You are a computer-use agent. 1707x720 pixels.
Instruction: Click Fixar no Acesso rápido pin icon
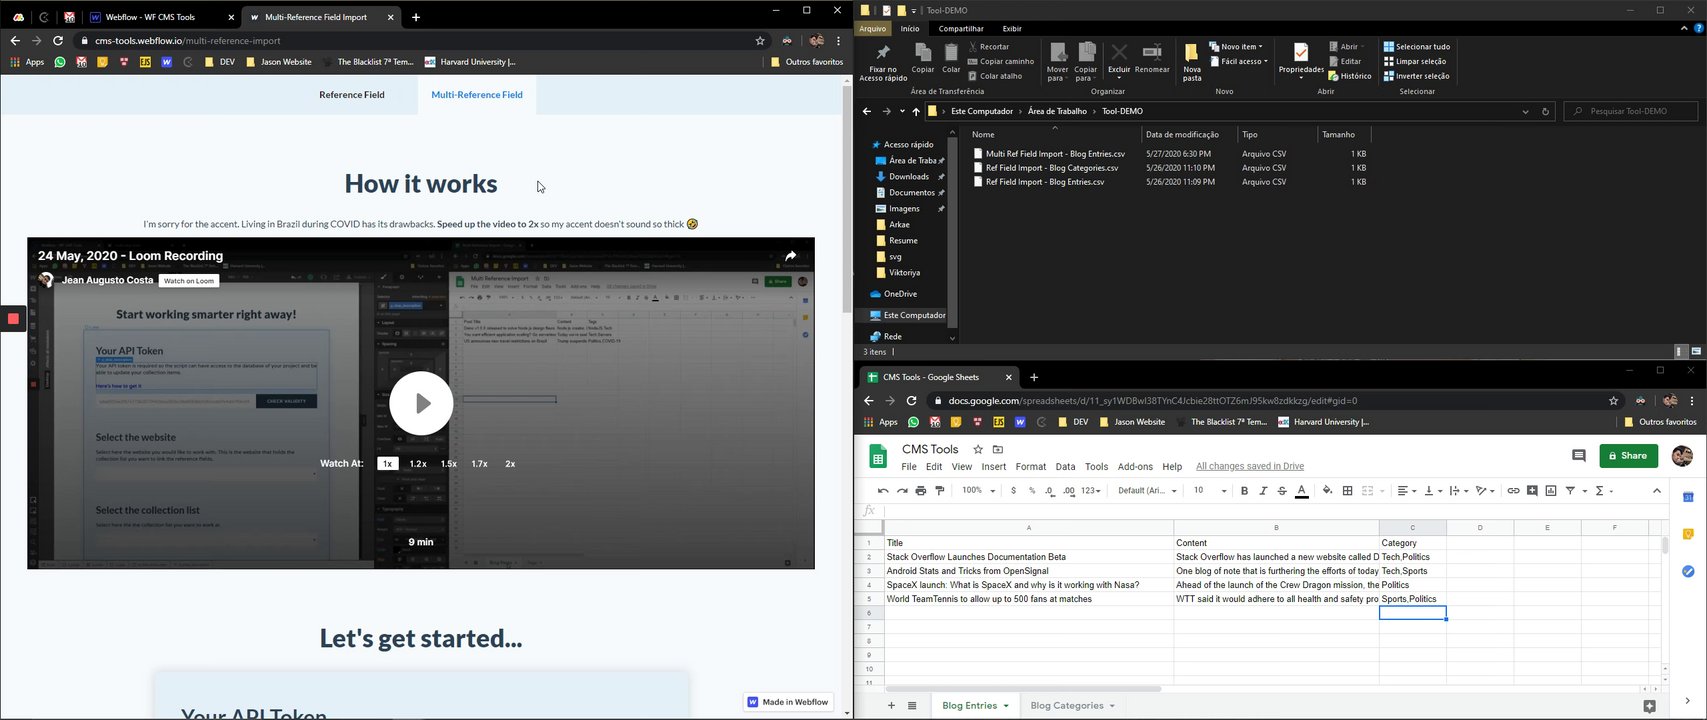coord(883,52)
